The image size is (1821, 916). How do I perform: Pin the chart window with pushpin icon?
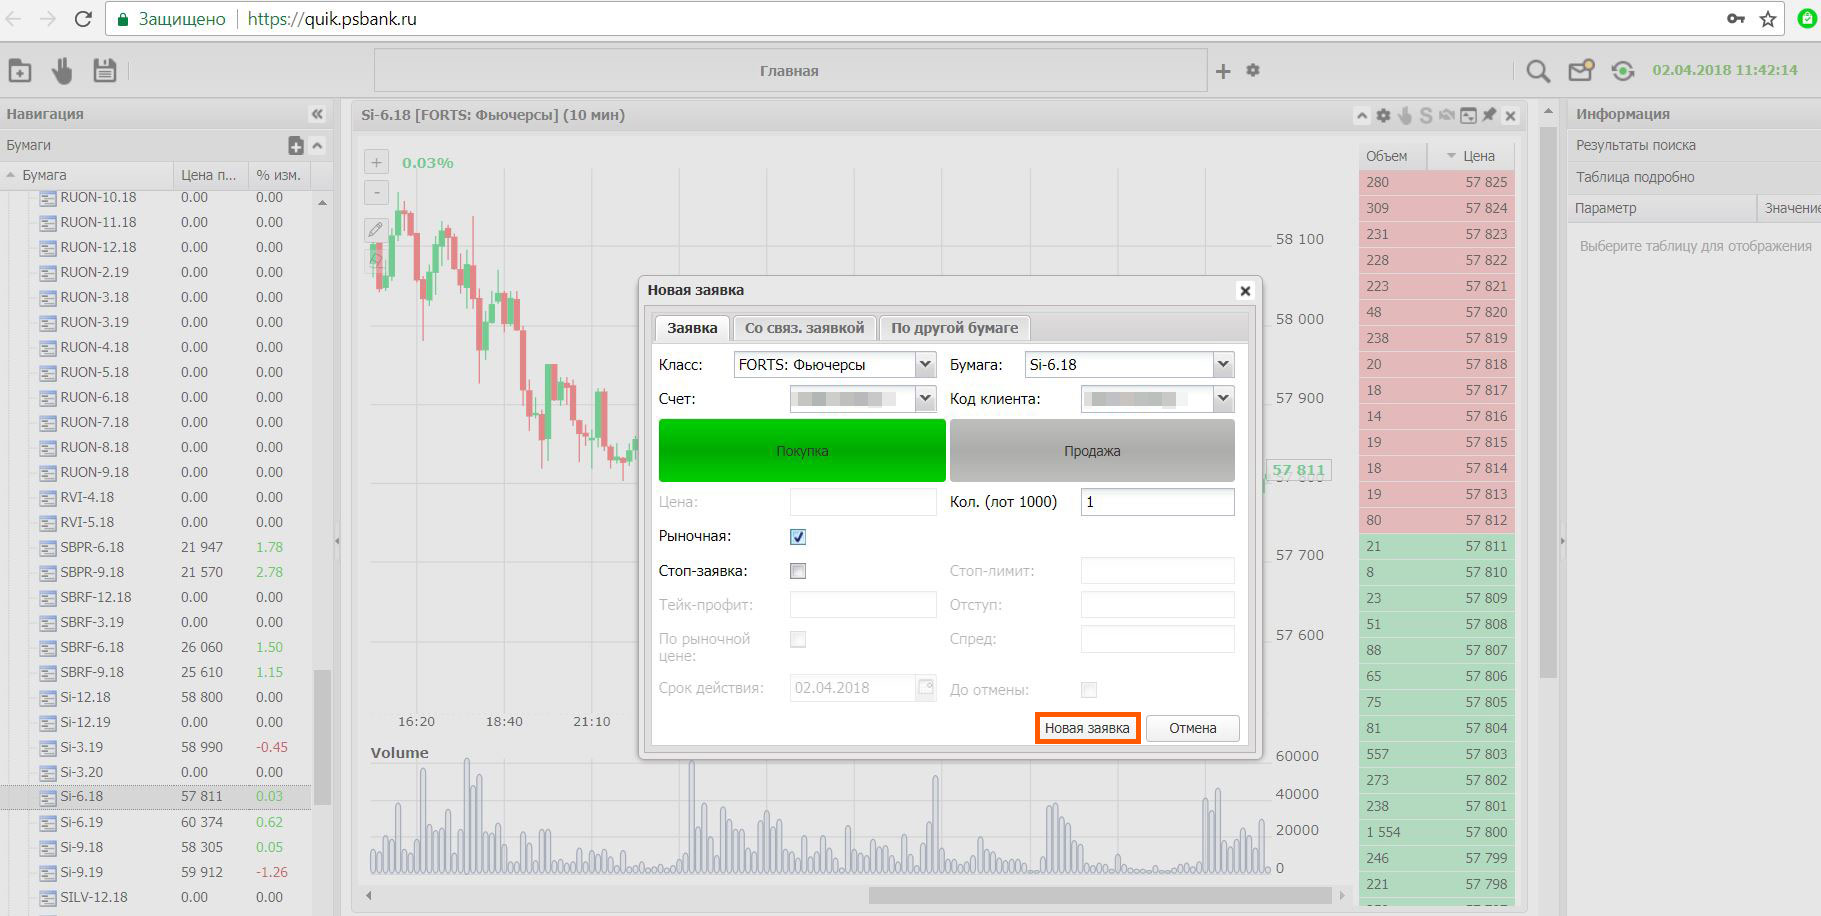[1489, 115]
